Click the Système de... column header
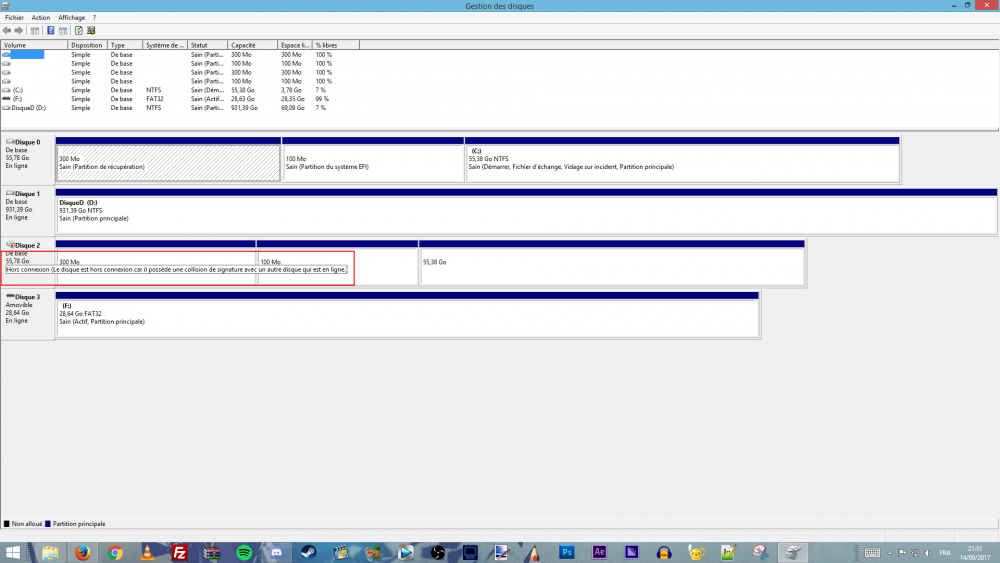 tap(165, 45)
